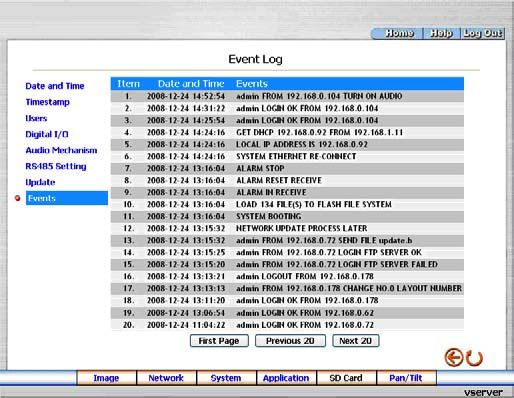This screenshot has width=514, height=398.
Task: Click the Event Log page title
Action: pos(256,59)
